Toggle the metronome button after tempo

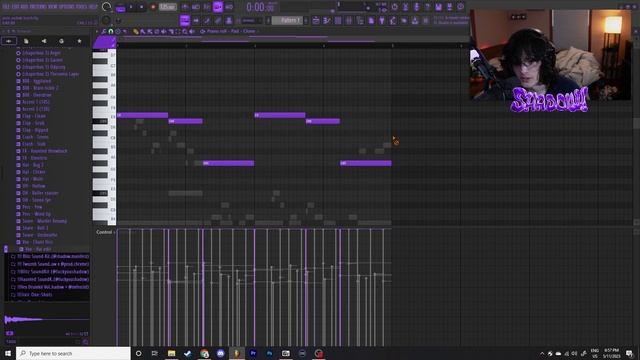[x=185, y=7]
